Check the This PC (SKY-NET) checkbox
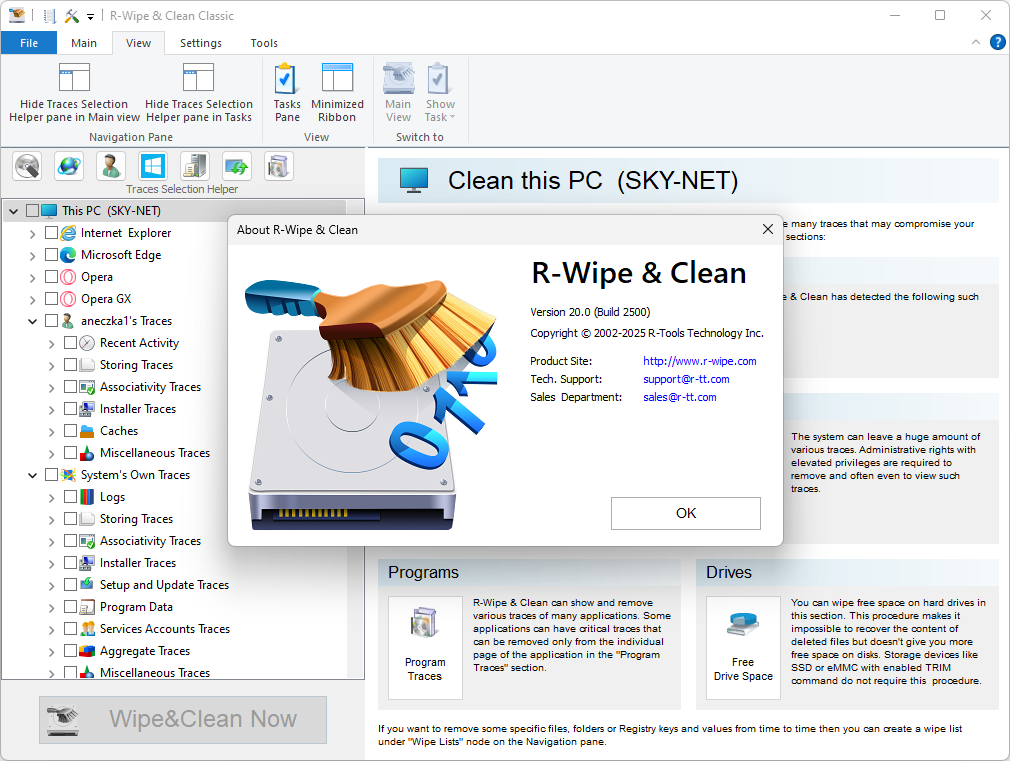The width and height of the screenshot is (1010, 761). click(x=33, y=211)
